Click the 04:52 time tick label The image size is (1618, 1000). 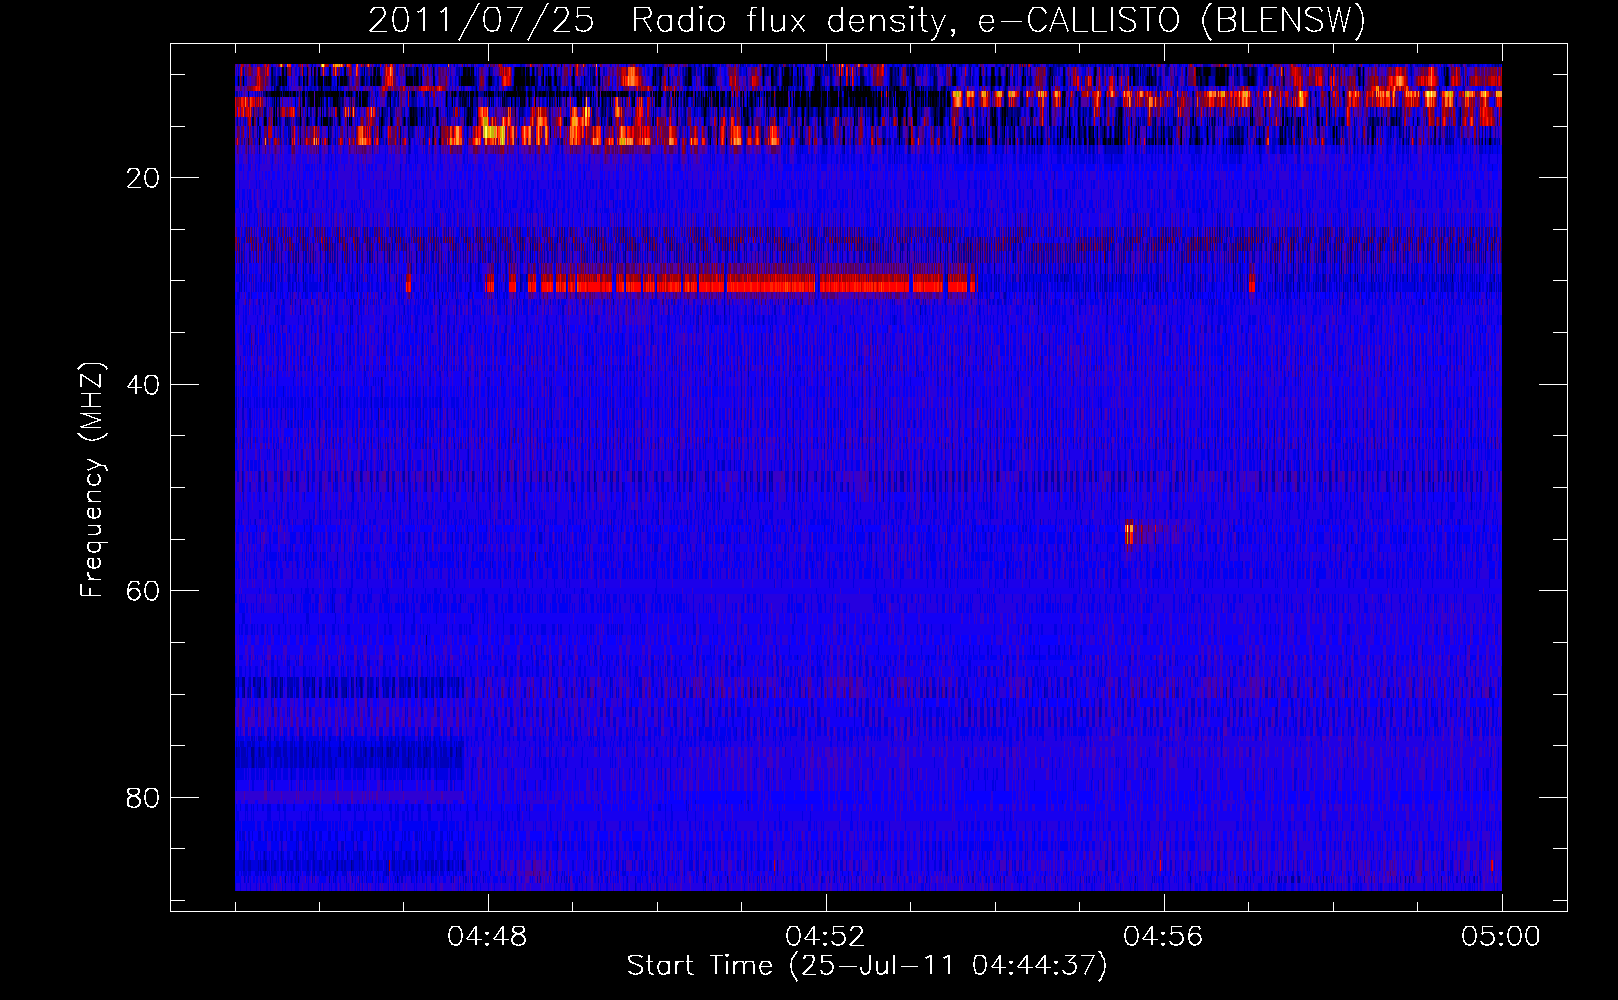point(826,937)
